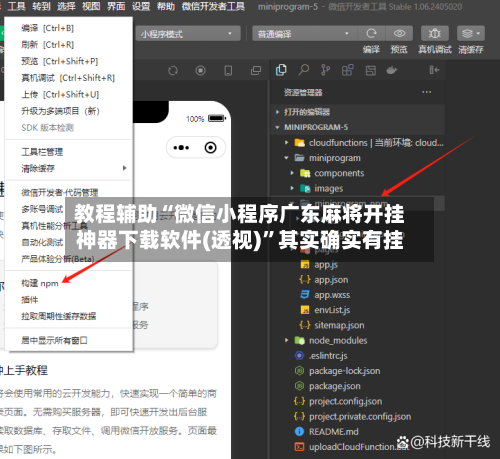The height and width of the screenshot is (459, 500).
Task: Click the docker whale icon
Action: pos(392,70)
